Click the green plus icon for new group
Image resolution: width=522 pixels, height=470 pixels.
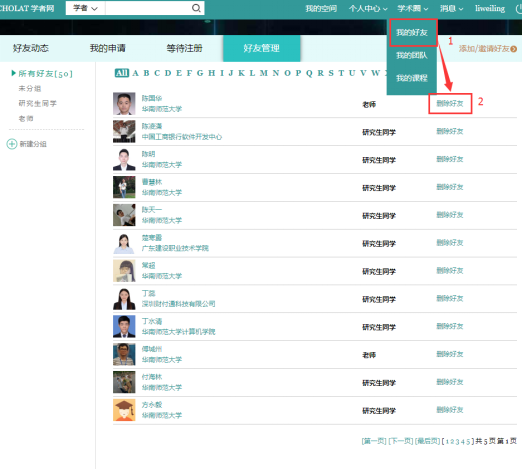click(x=12, y=144)
